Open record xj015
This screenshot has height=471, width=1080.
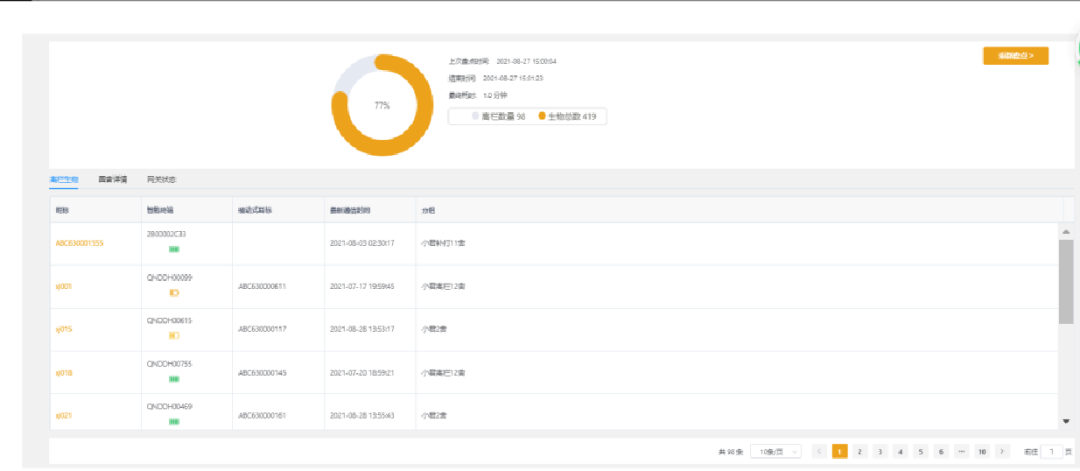tap(63, 329)
